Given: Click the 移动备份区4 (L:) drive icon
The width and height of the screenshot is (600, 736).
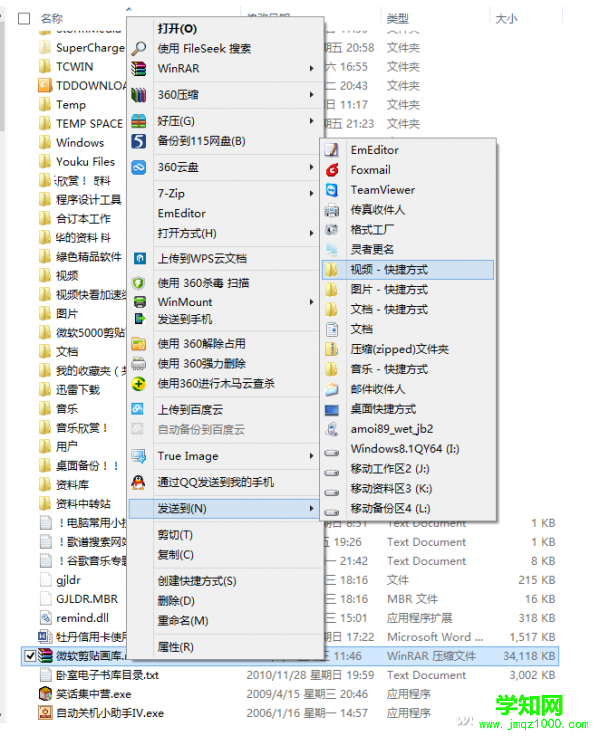Looking at the screenshot, I should 332,511.
